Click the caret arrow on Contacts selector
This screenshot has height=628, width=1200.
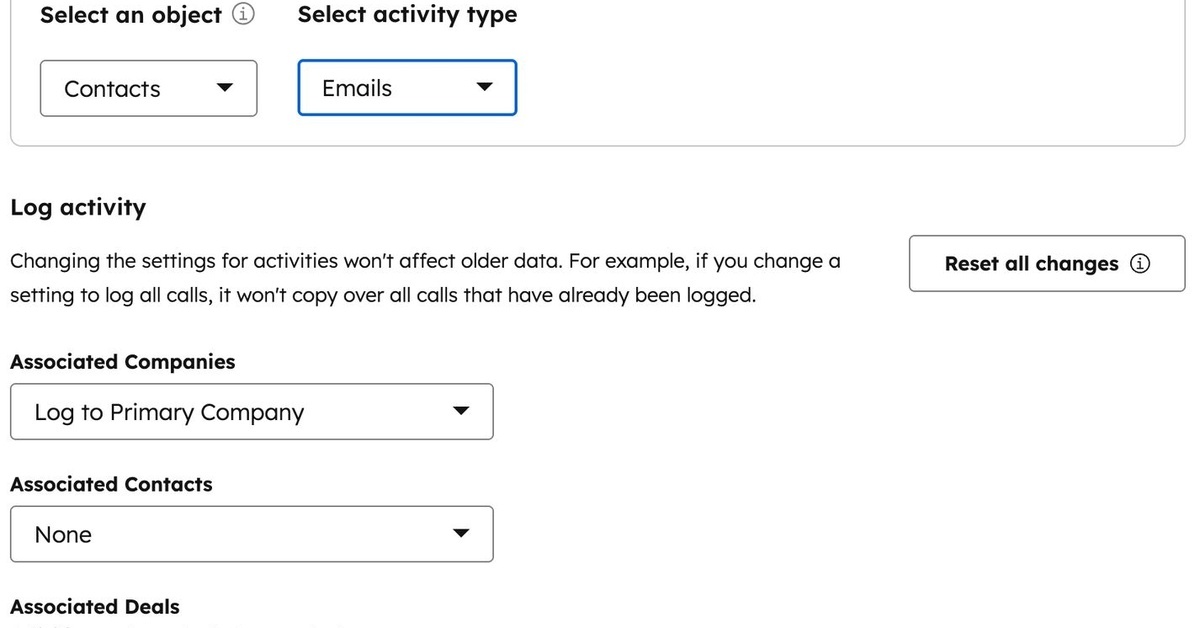225,88
